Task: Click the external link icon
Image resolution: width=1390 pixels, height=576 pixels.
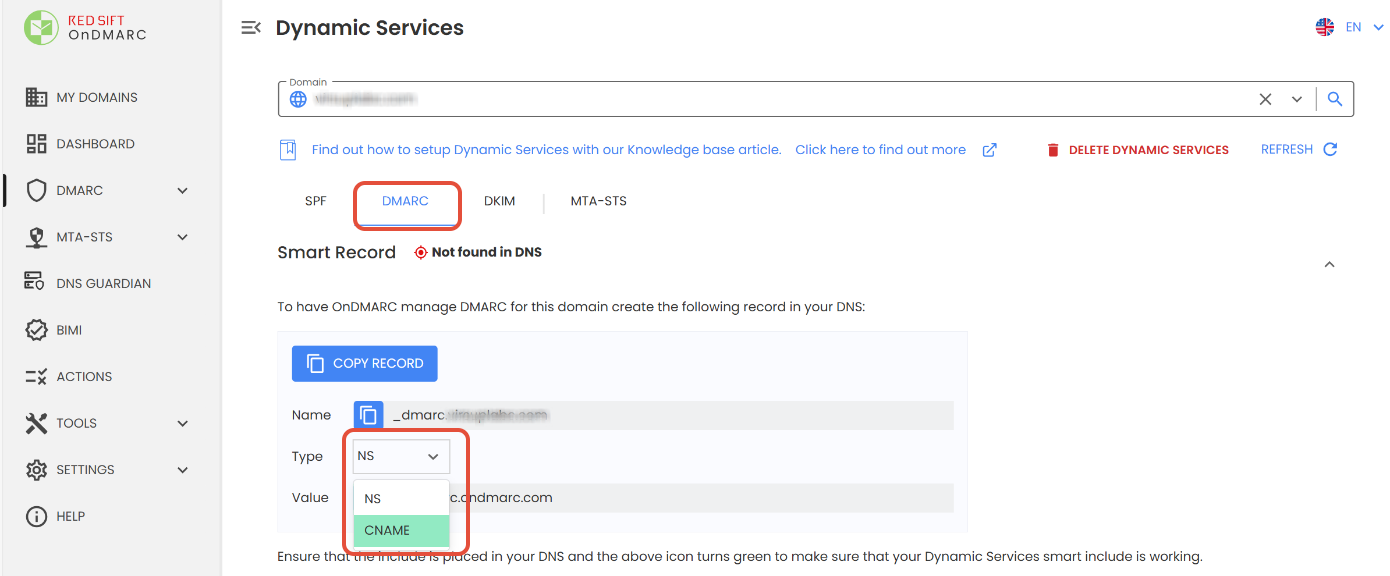Action: (989, 150)
